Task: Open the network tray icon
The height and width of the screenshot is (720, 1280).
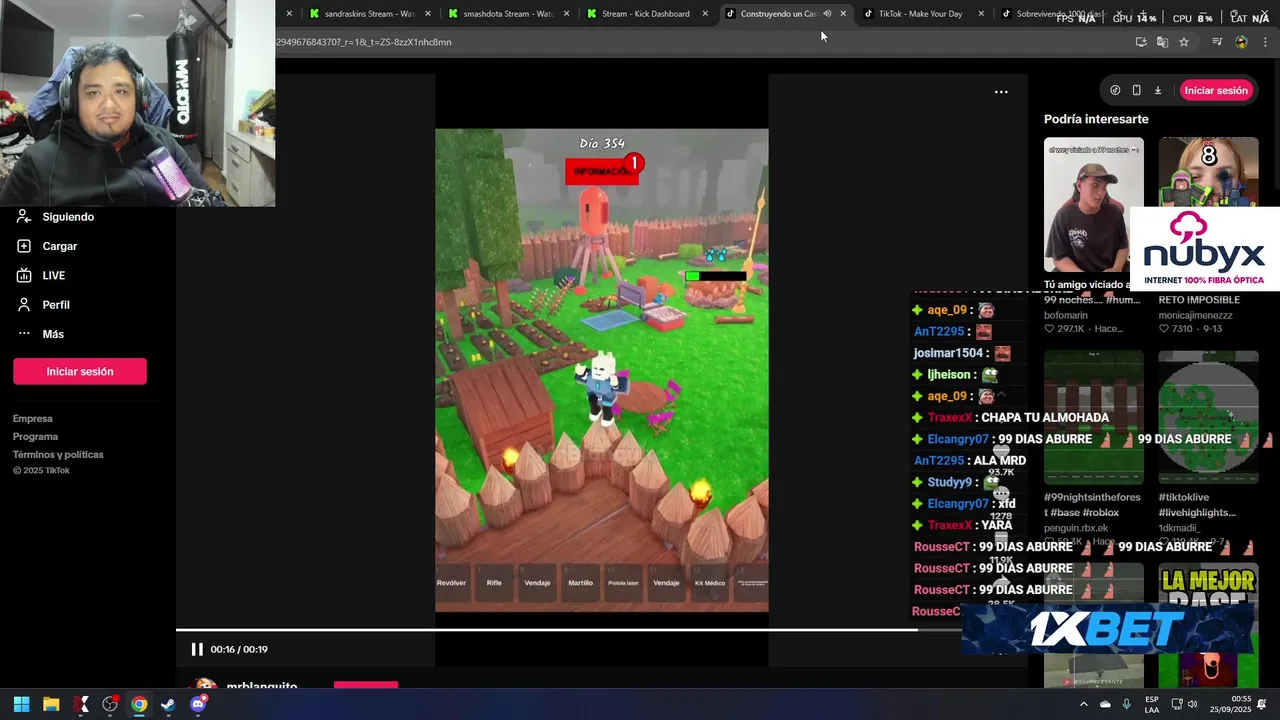Action: point(1178,704)
